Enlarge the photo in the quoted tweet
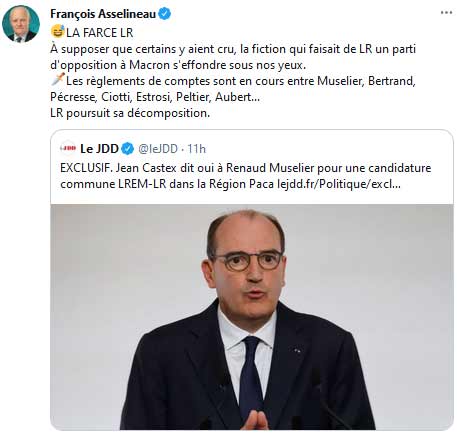This screenshot has width=457, height=434. coord(252,317)
